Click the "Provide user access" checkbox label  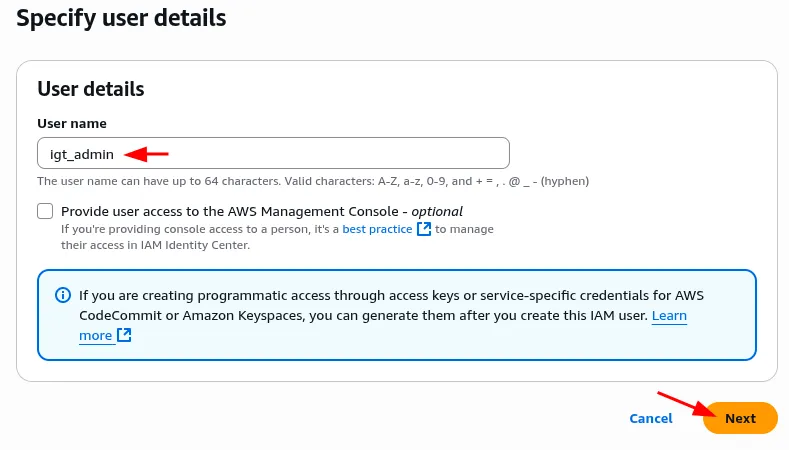click(230, 211)
